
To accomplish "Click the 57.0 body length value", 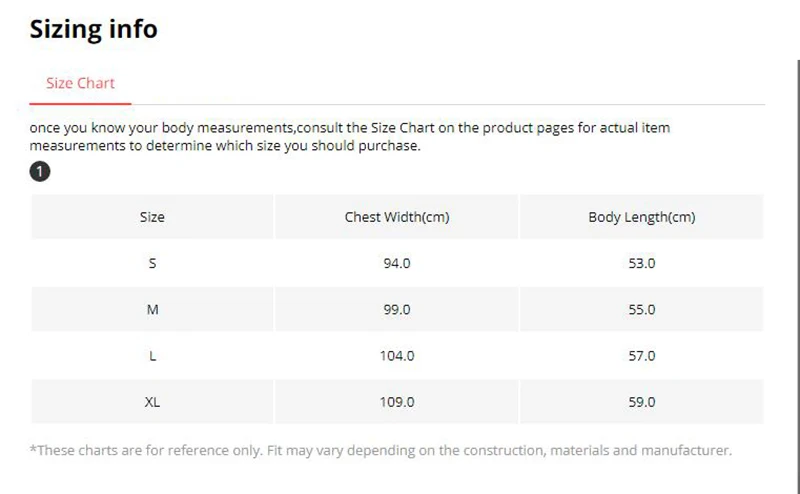I will 642,356.
